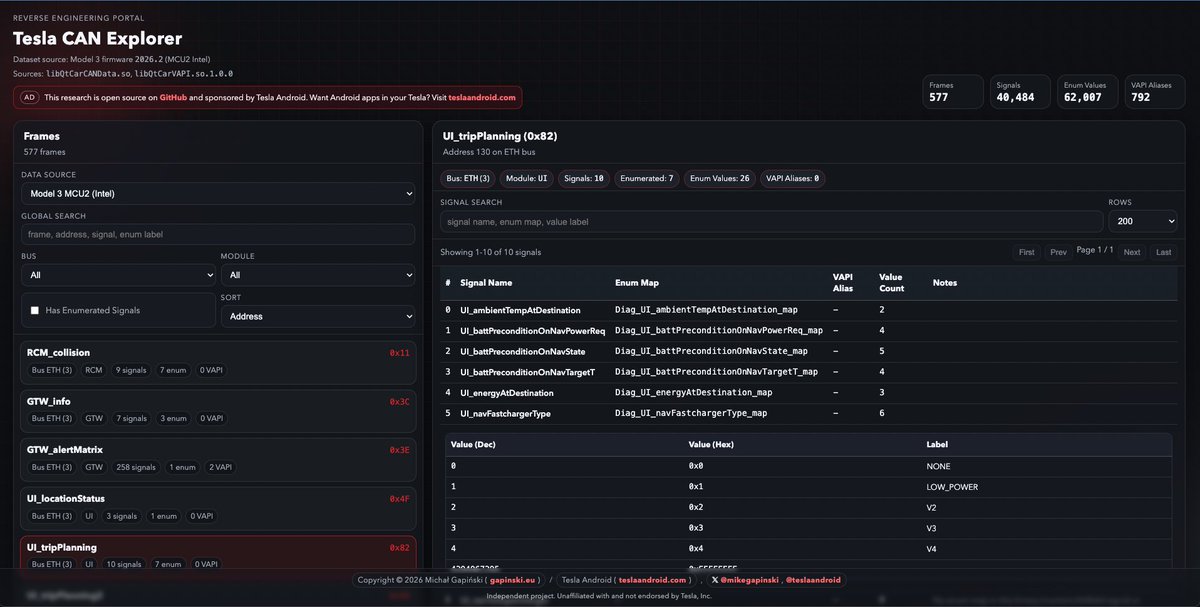Click the 0x11 address on RCM_collision

pyautogui.click(x=399, y=353)
